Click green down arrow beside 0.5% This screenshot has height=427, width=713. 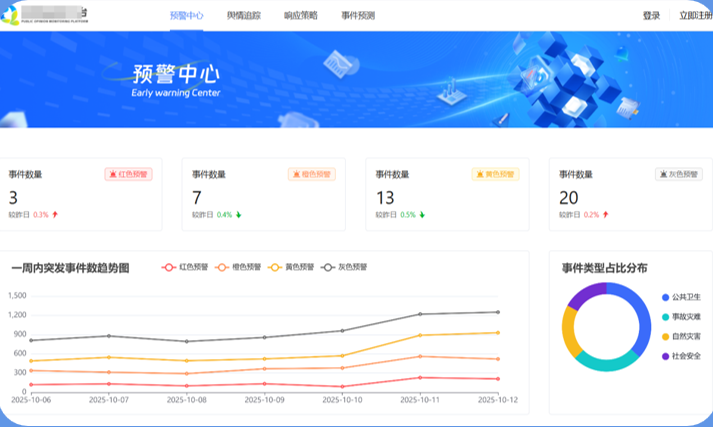coord(422,215)
